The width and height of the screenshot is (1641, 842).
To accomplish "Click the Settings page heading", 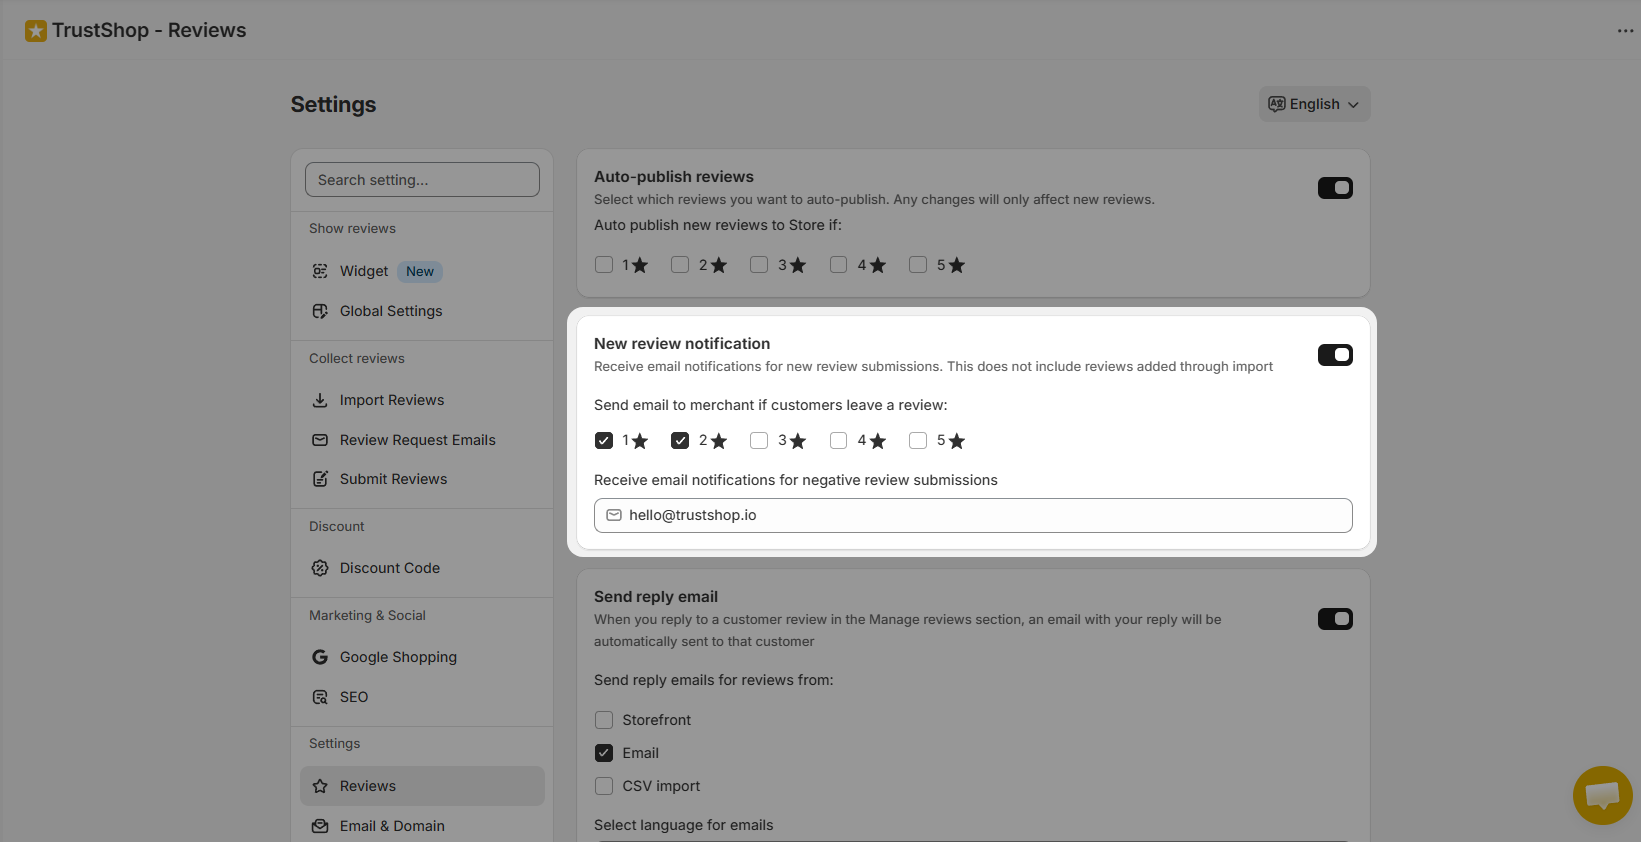I will [333, 105].
